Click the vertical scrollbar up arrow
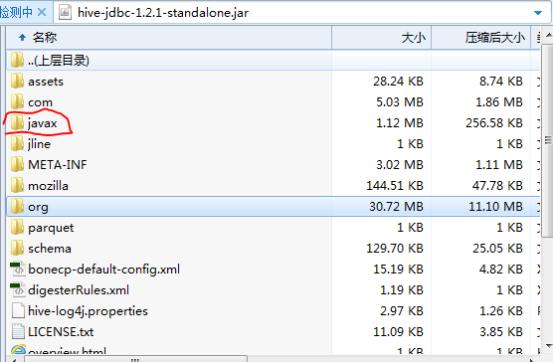 pyautogui.click(x=548, y=36)
